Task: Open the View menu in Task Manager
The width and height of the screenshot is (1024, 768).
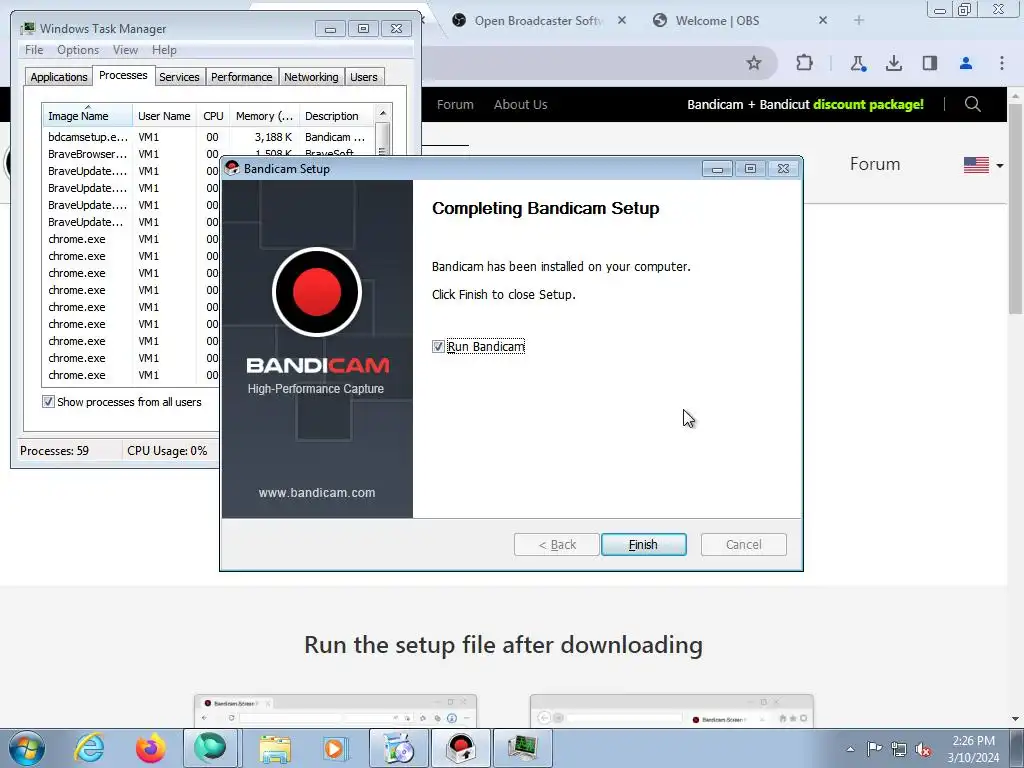Action: [125, 50]
